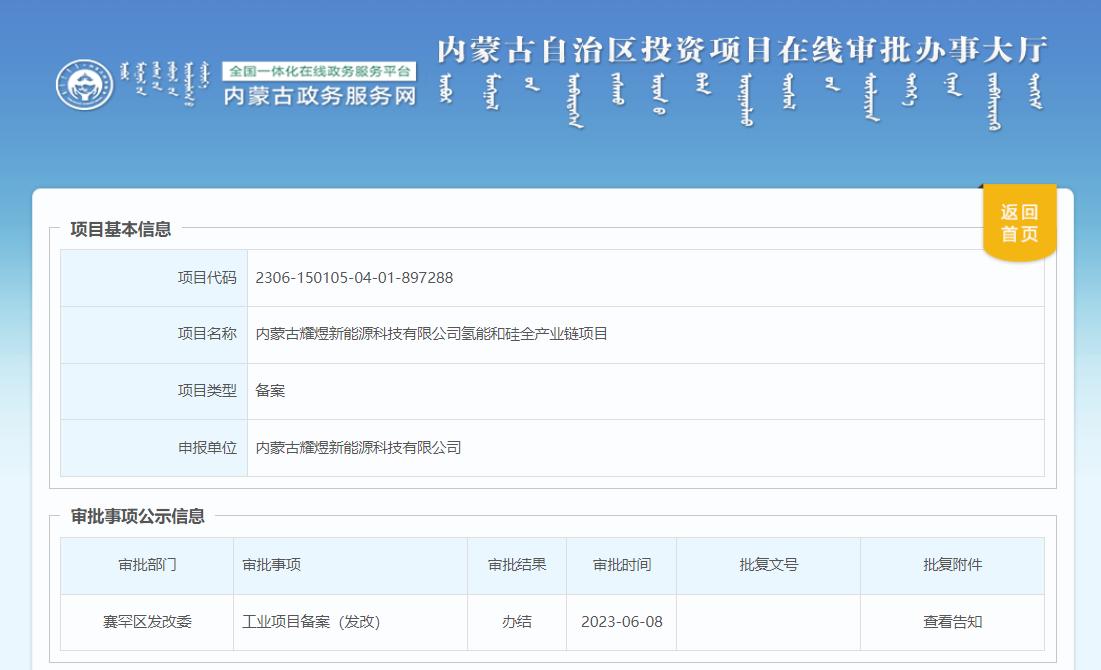This screenshot has height=670, width=1101.
Task: Select the 备案 project type cell
Action: 270,391
